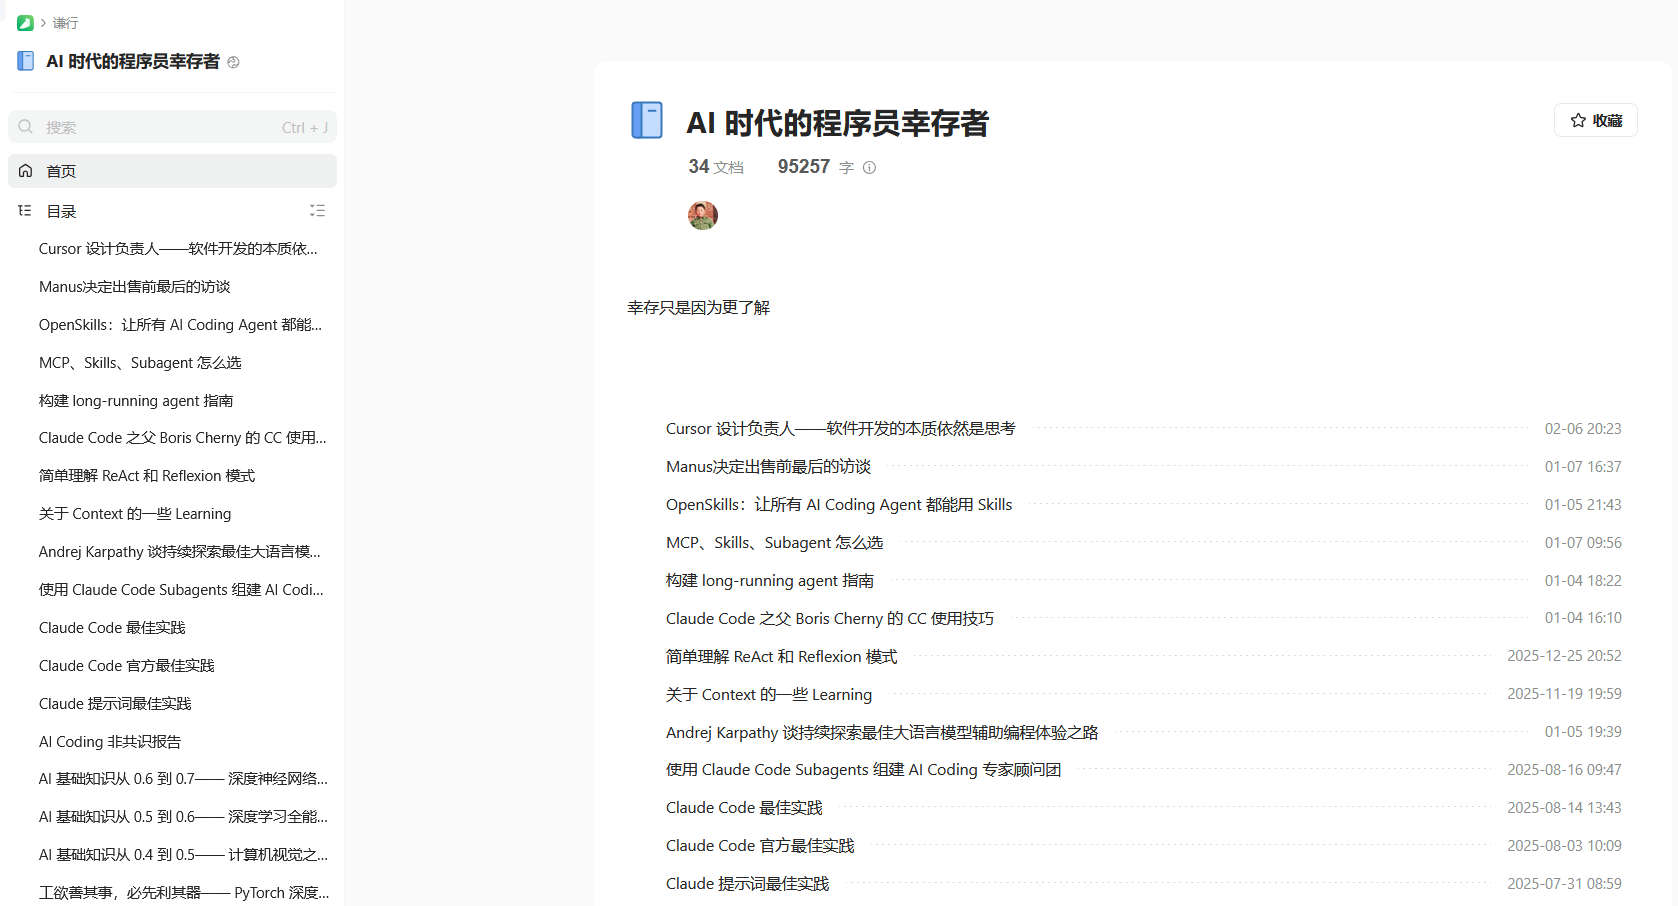Open main list link Claude 提示词最佳实践
Viewport: 1678px width, 906px height.
(748, 884)
